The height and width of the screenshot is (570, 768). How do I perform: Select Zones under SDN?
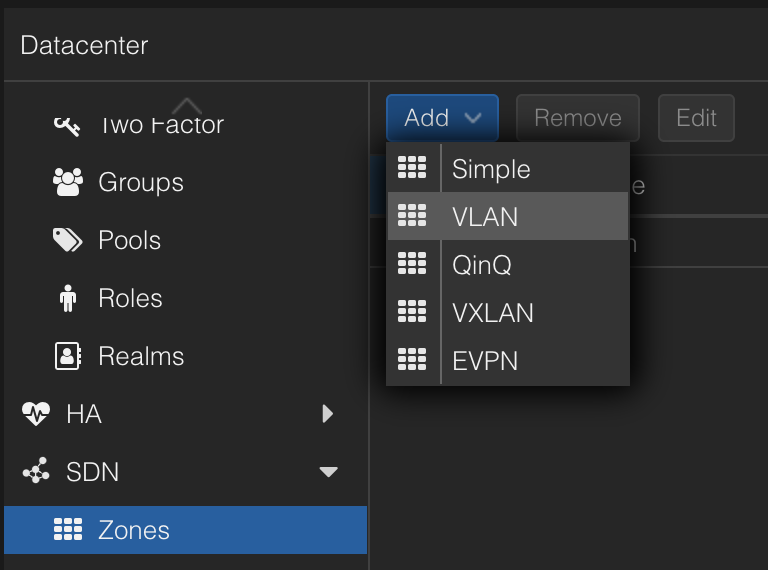pyautogui.click(x=186, y=530)
